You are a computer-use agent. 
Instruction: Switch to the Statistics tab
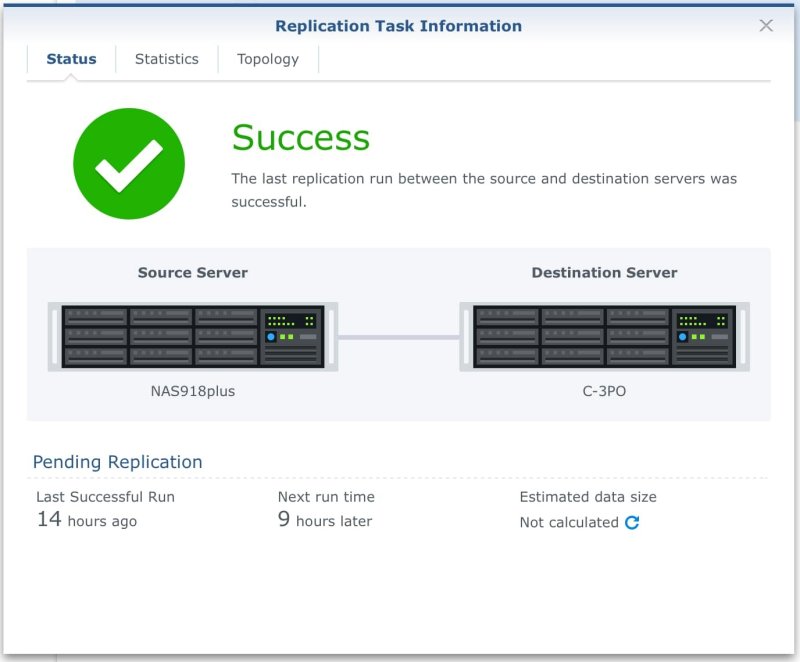tap(166, 59)
